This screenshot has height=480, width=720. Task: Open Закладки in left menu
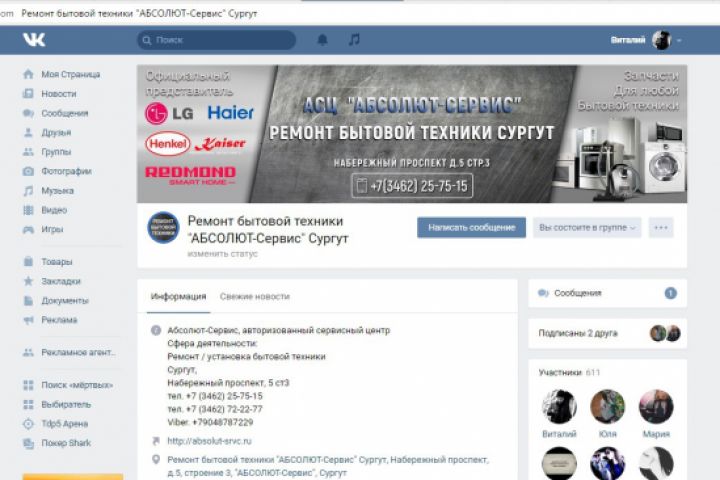coord(61,281)
